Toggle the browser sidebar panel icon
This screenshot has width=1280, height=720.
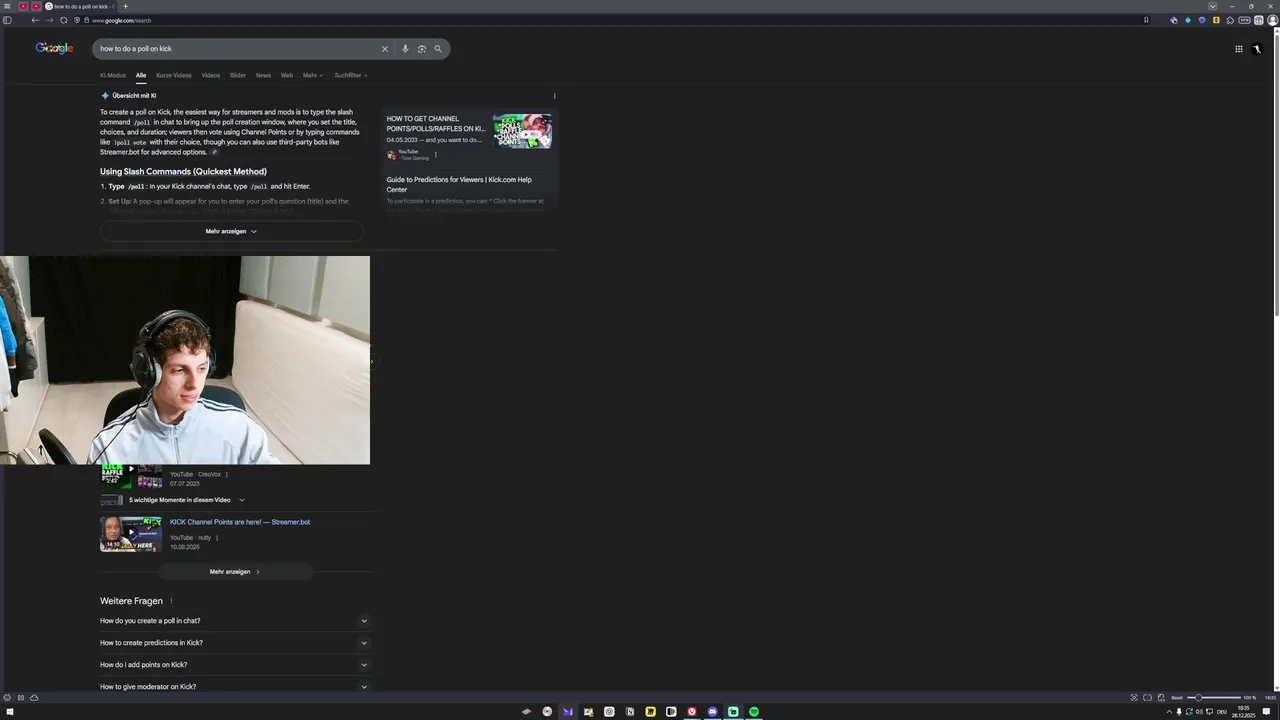7,20
